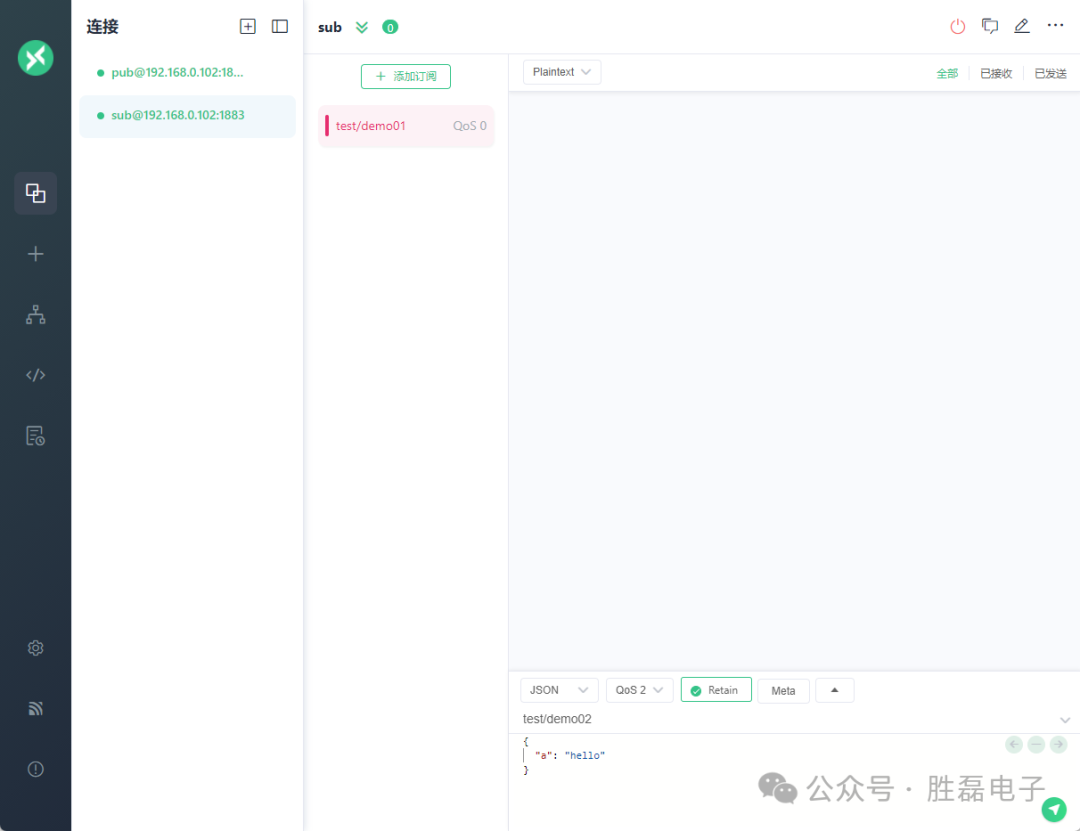Click the green send message button

point(1054,809)
